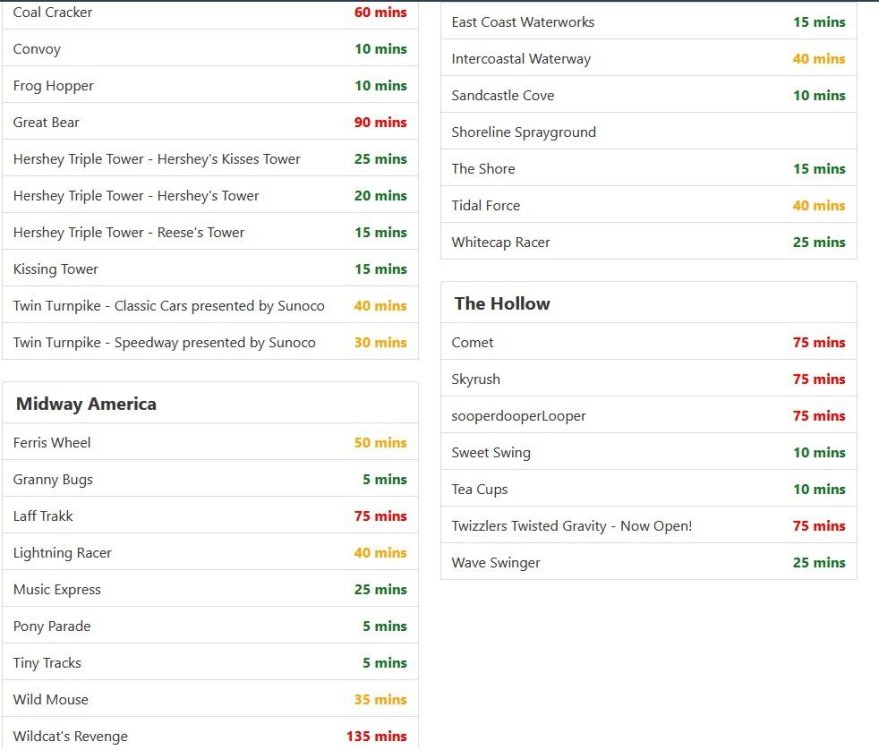Click the Midway America section header
The width and height of the screenshot is (879, 750).
(x=86, y=404)
